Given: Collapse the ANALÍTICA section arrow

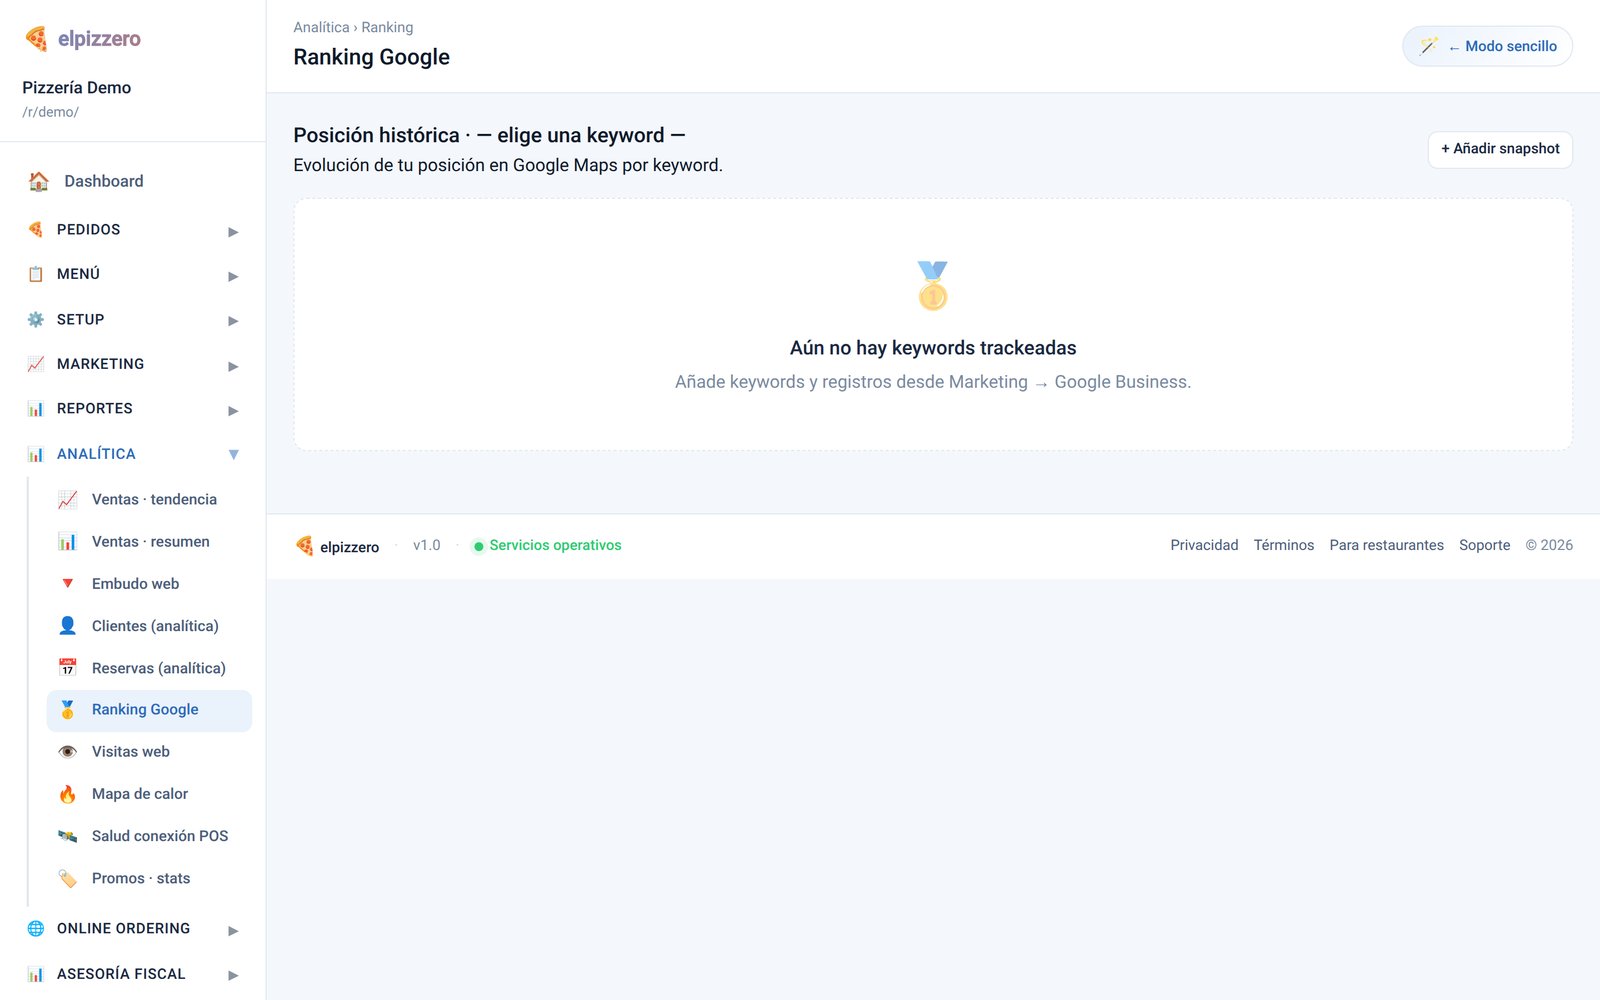Looking at the screenshot, I should (x=233, y=454).
